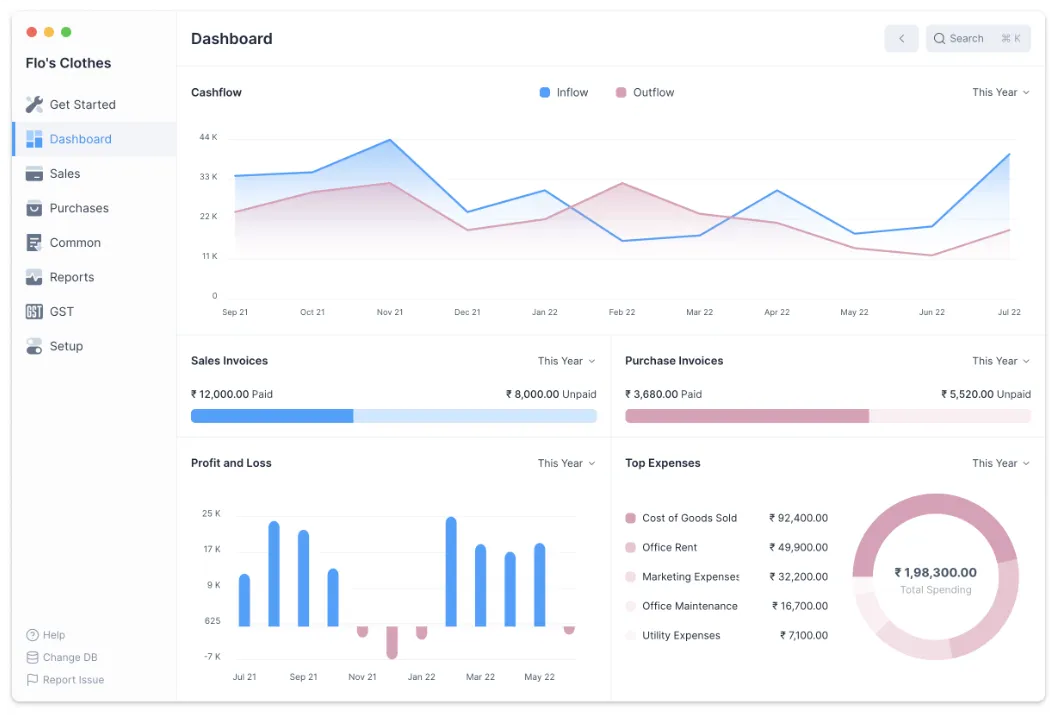Click the Jul 22 label on Cashflow axis
This screenshot has width=1050, height=715.
click(1009, 312)
